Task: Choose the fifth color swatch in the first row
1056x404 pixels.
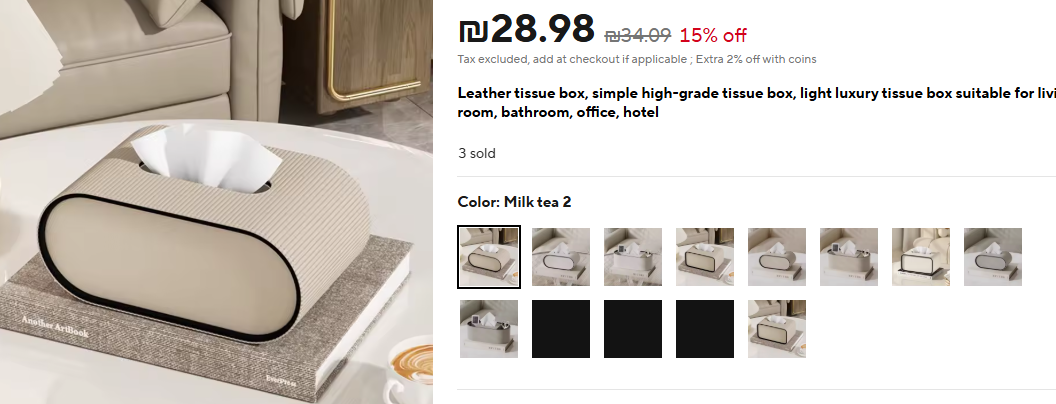Action: pos(777,257)
